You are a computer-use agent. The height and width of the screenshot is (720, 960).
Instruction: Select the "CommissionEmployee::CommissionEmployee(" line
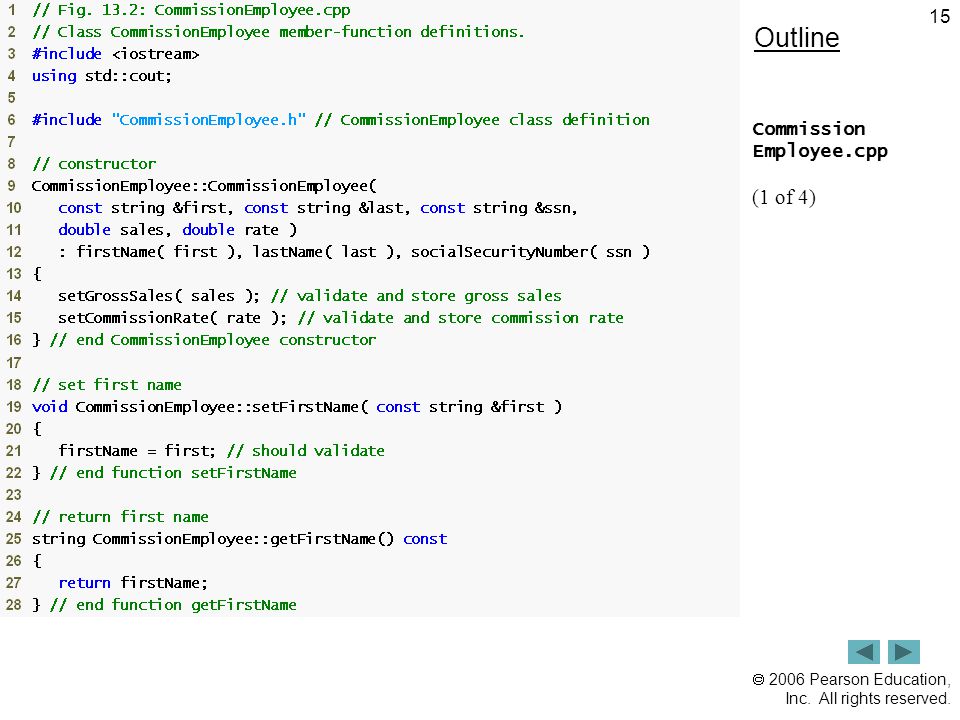click(x=204, y=186)
